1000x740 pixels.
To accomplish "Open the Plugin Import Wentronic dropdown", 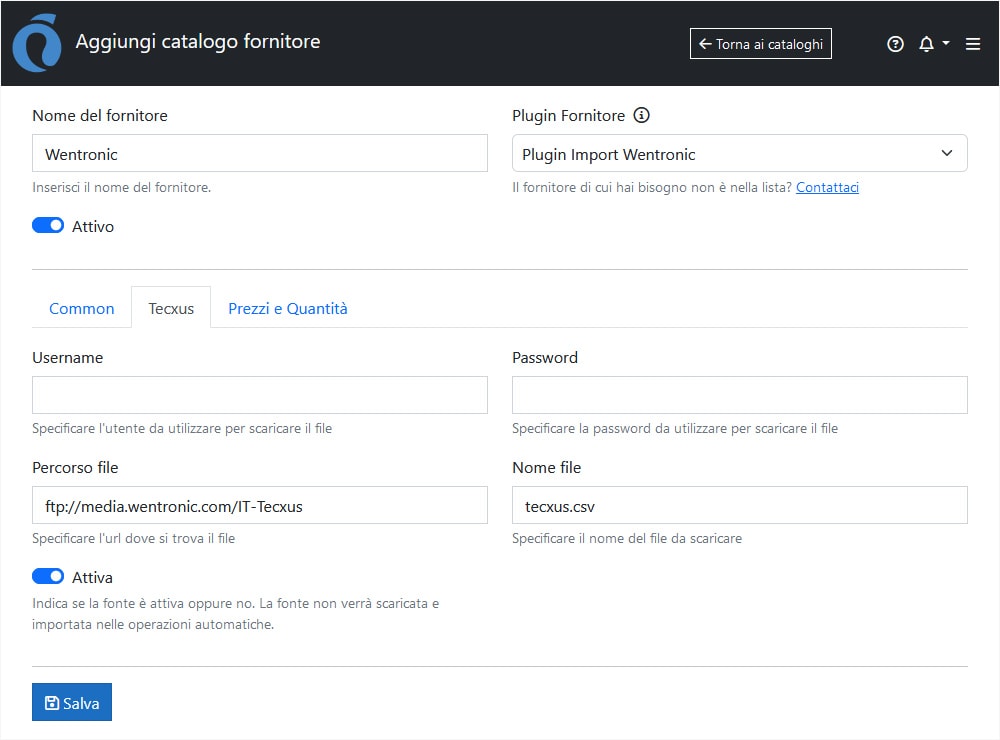I will [x=739, y=154].
